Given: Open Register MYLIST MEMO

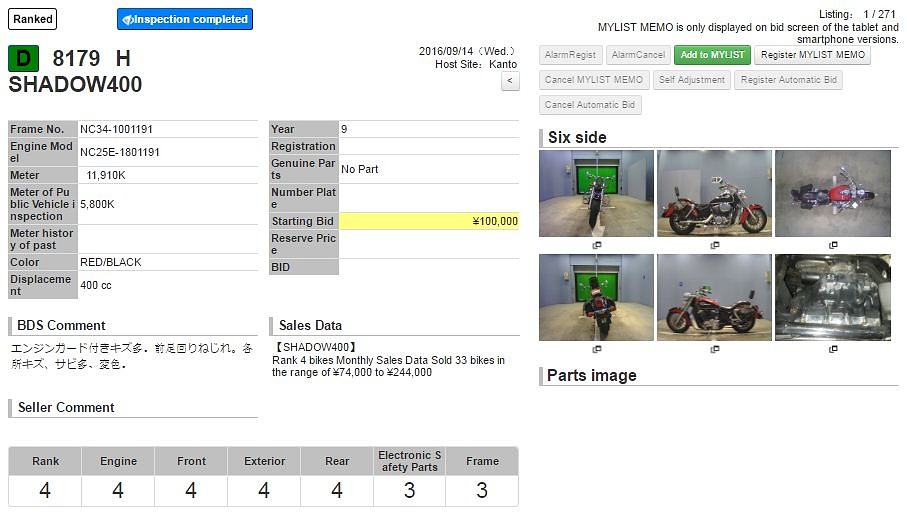Looking at the screenshot, I should 812,55.
